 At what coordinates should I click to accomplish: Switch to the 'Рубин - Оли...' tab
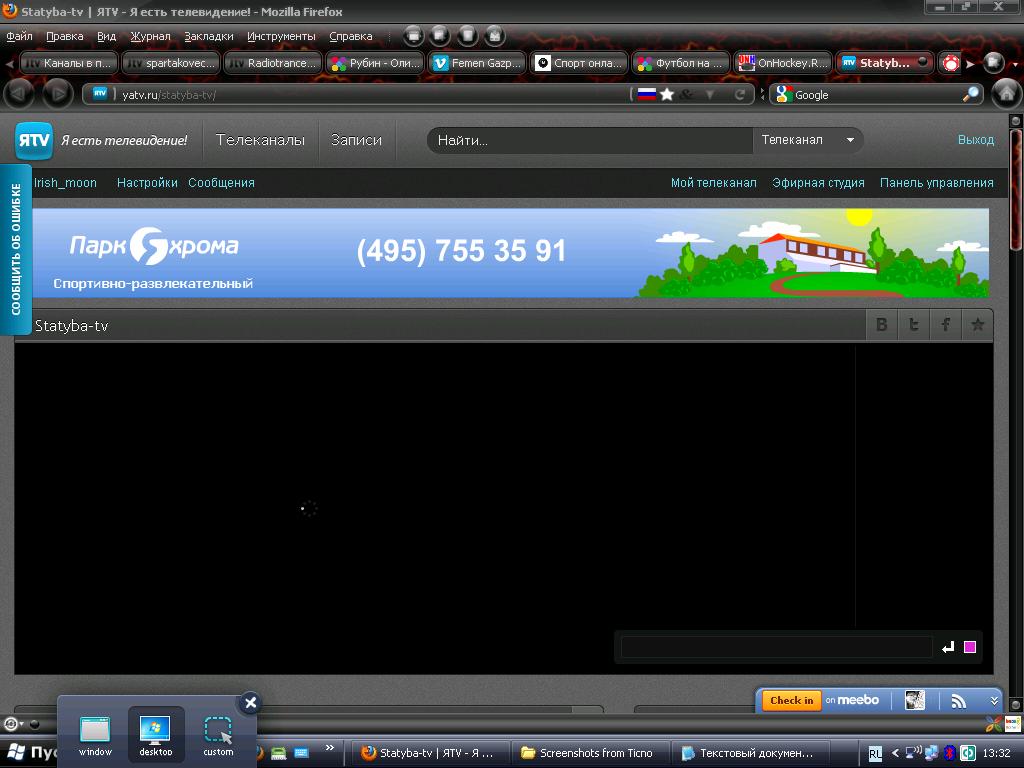[375, 63]
